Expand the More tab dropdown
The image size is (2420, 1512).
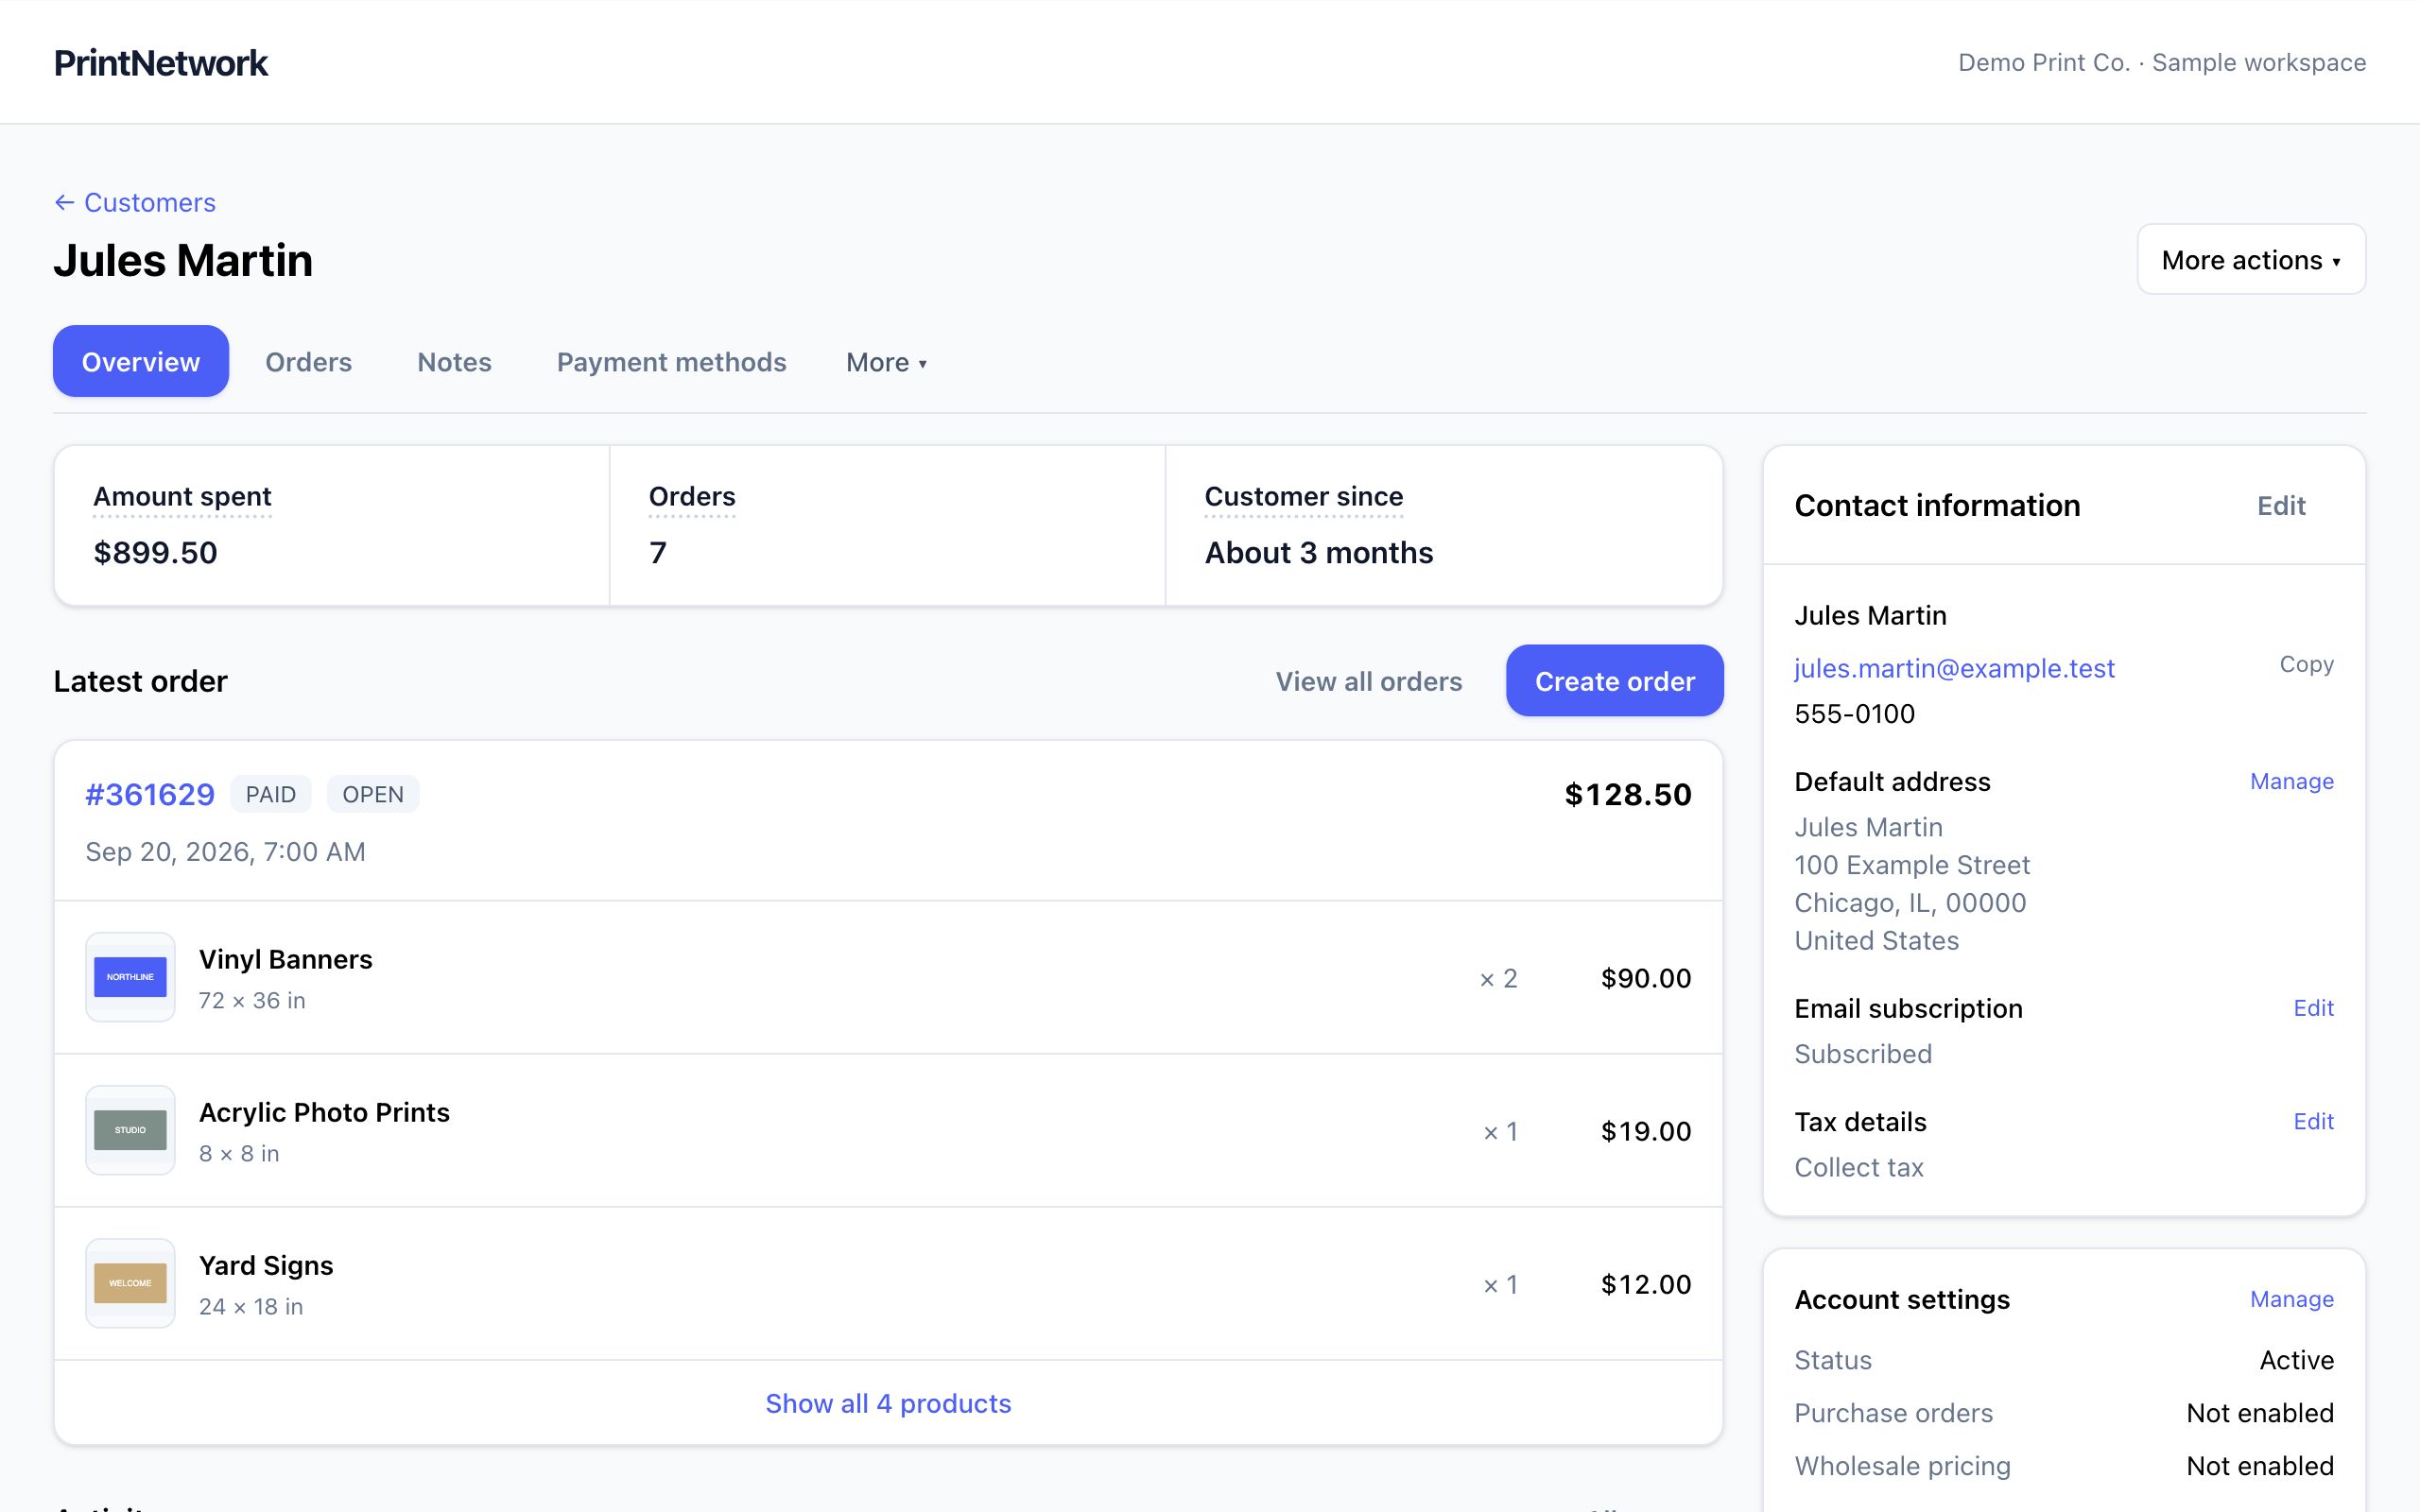[886, 362]
